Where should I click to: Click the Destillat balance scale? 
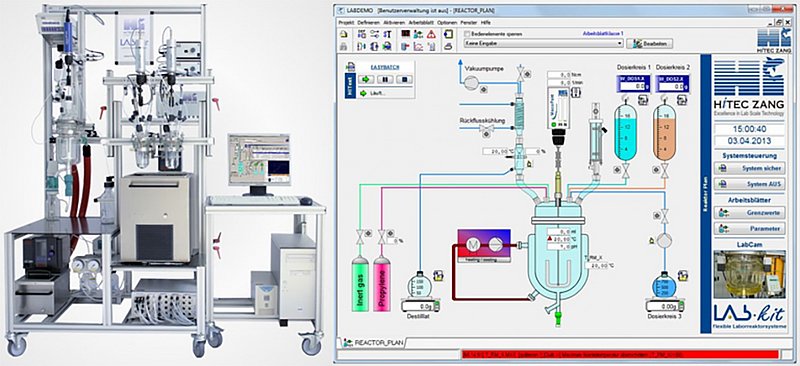click(421, 306)
